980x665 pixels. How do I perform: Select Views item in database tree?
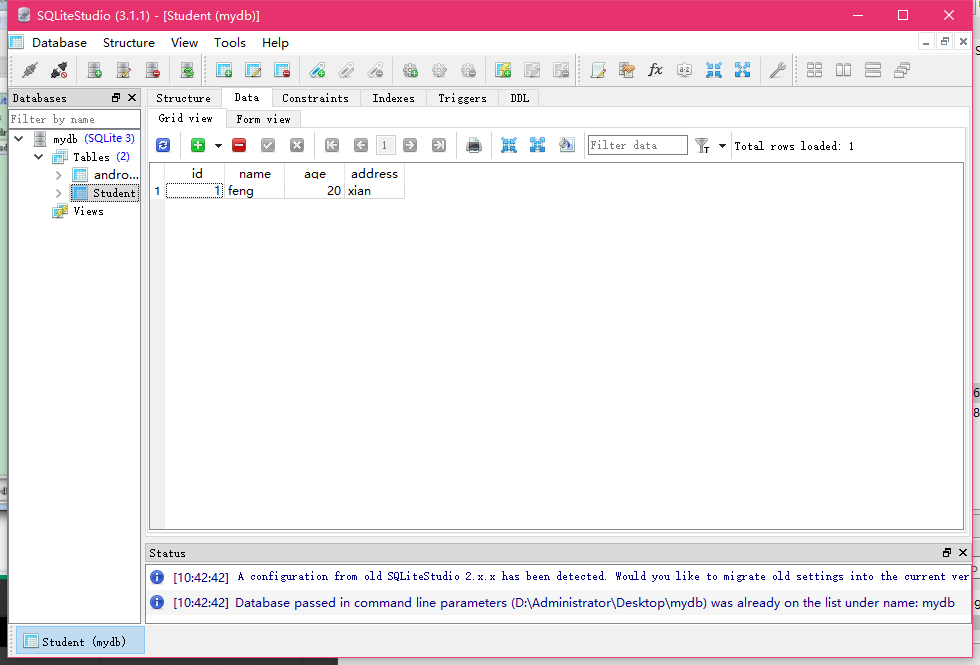click(x=88, y=211)
